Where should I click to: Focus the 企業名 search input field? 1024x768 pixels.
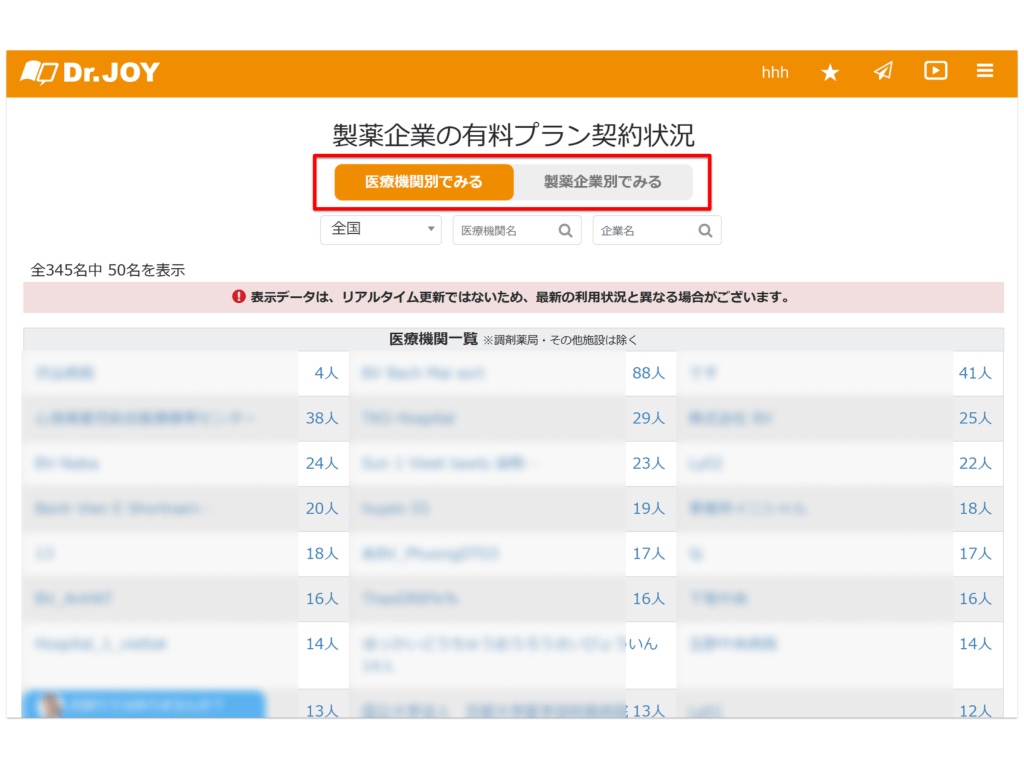643,231
